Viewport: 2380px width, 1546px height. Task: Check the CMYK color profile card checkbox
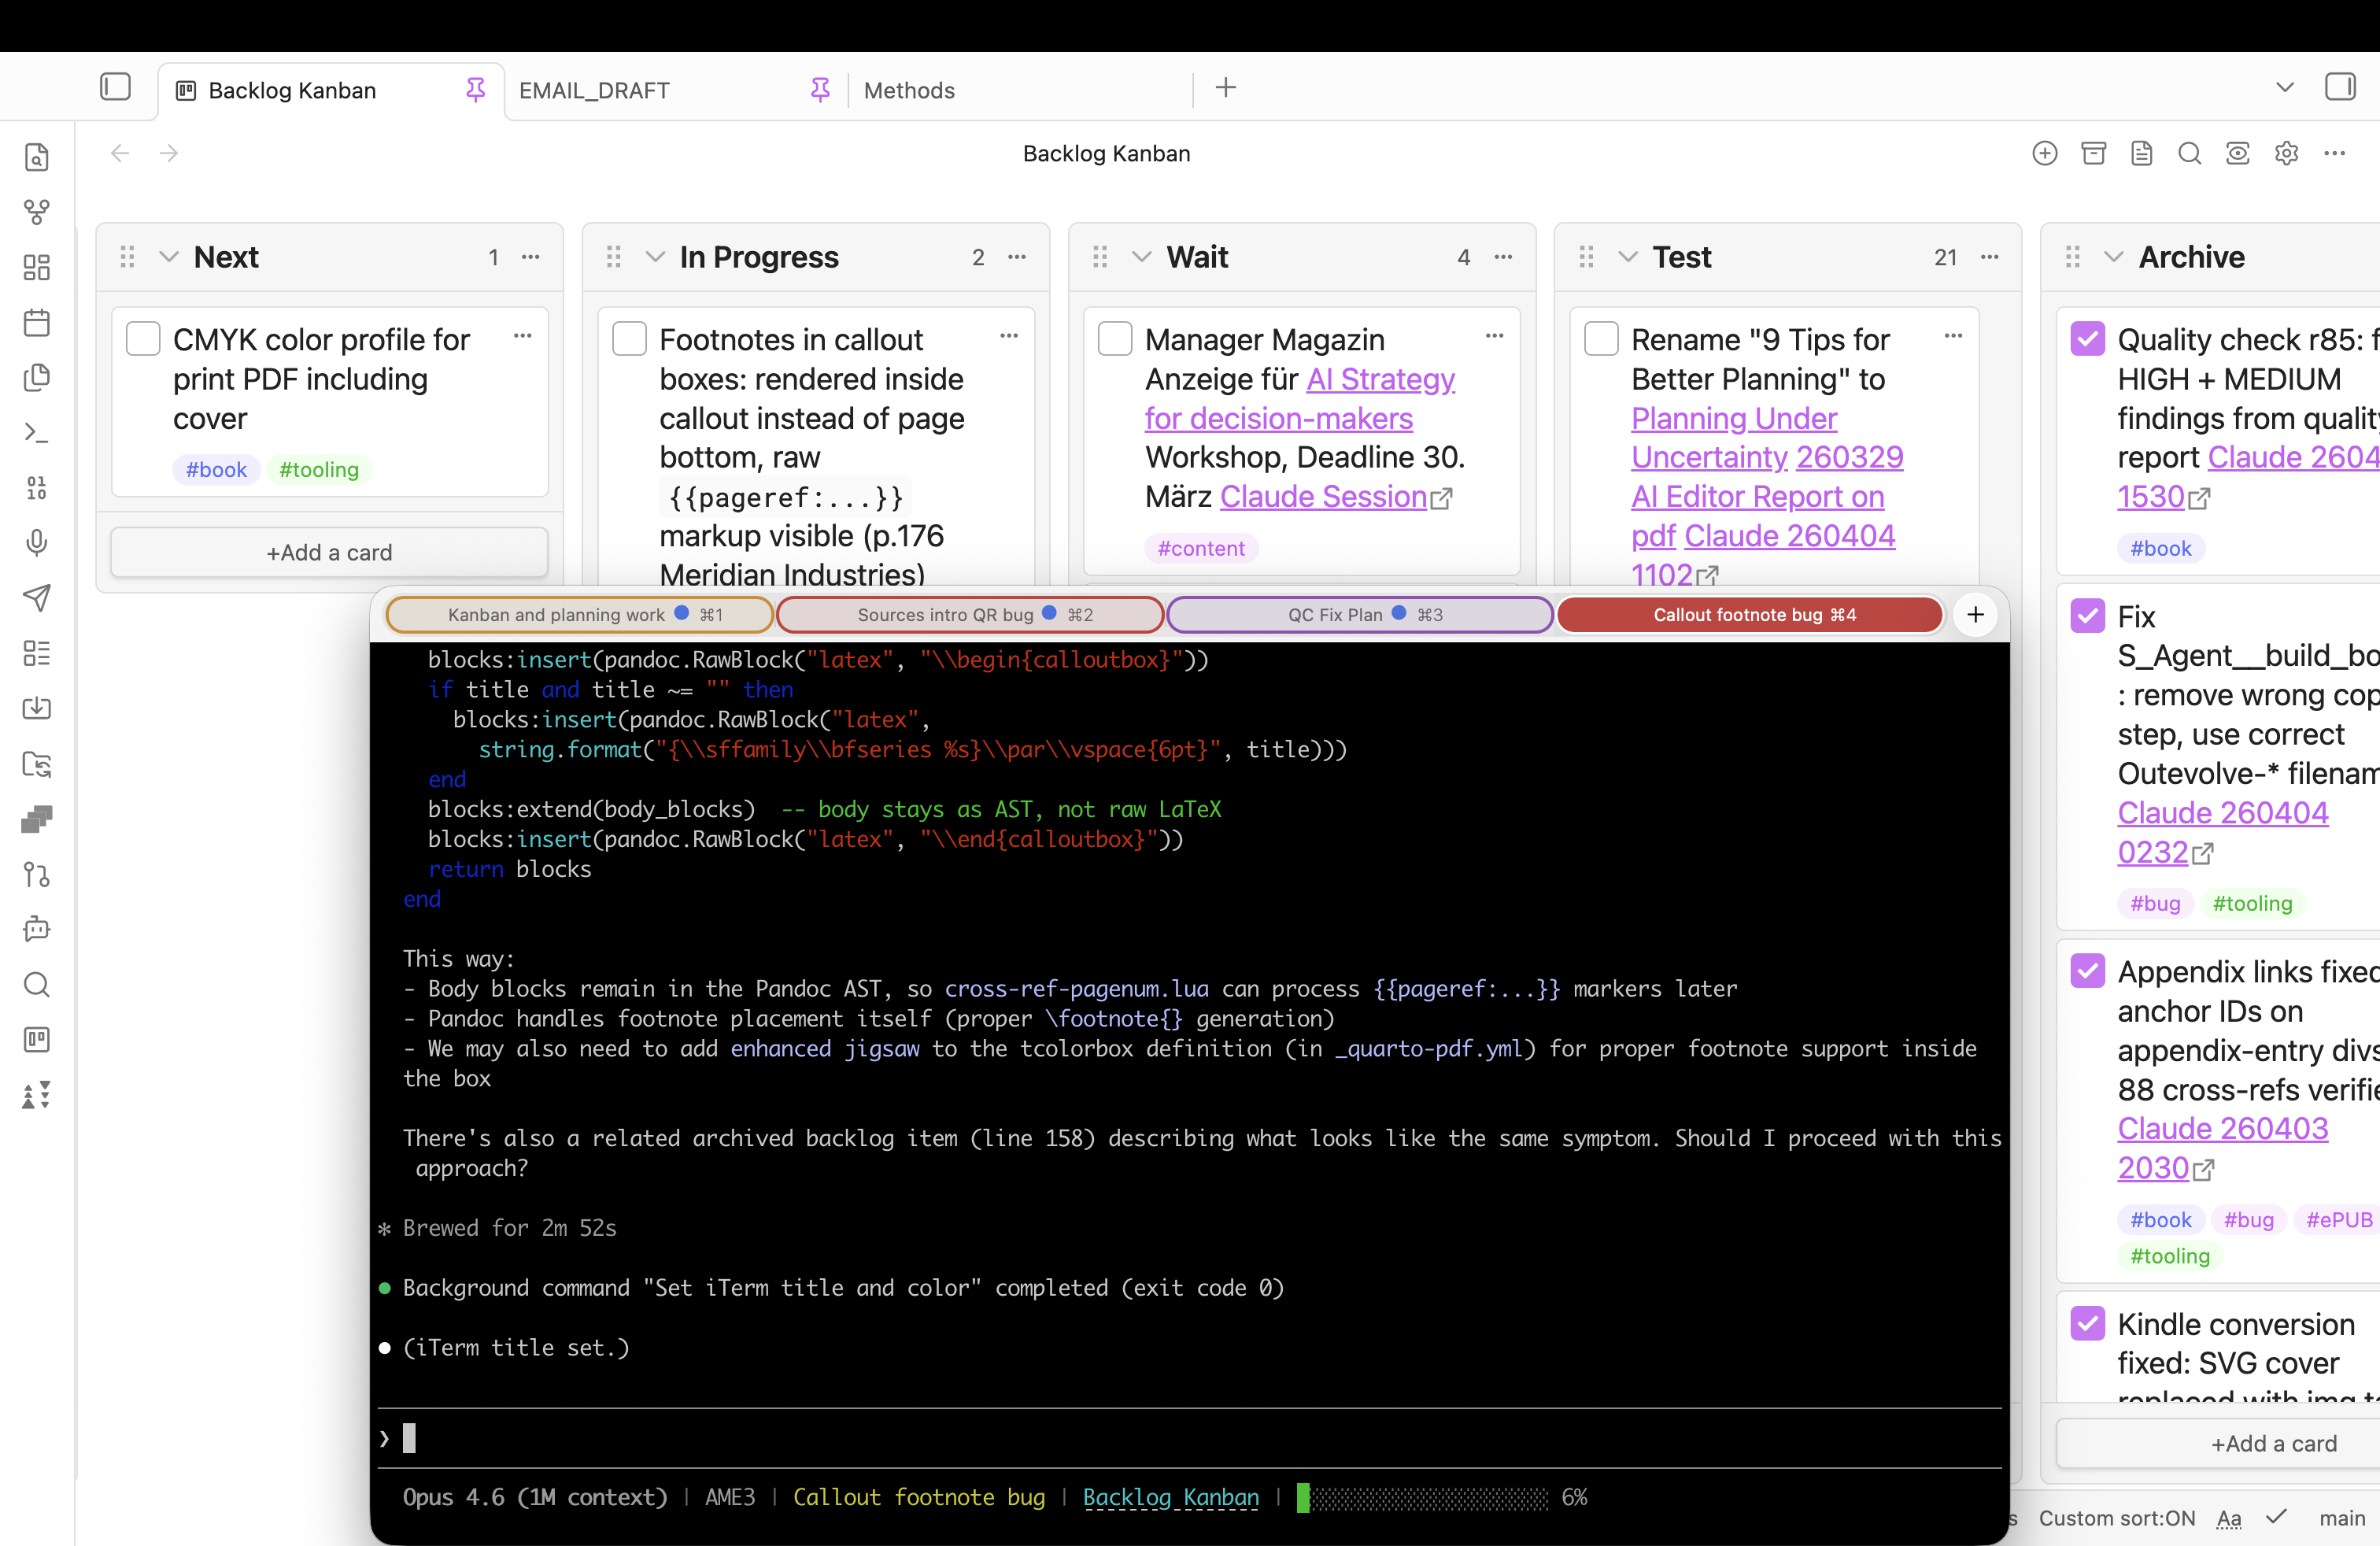pos(143,339)
